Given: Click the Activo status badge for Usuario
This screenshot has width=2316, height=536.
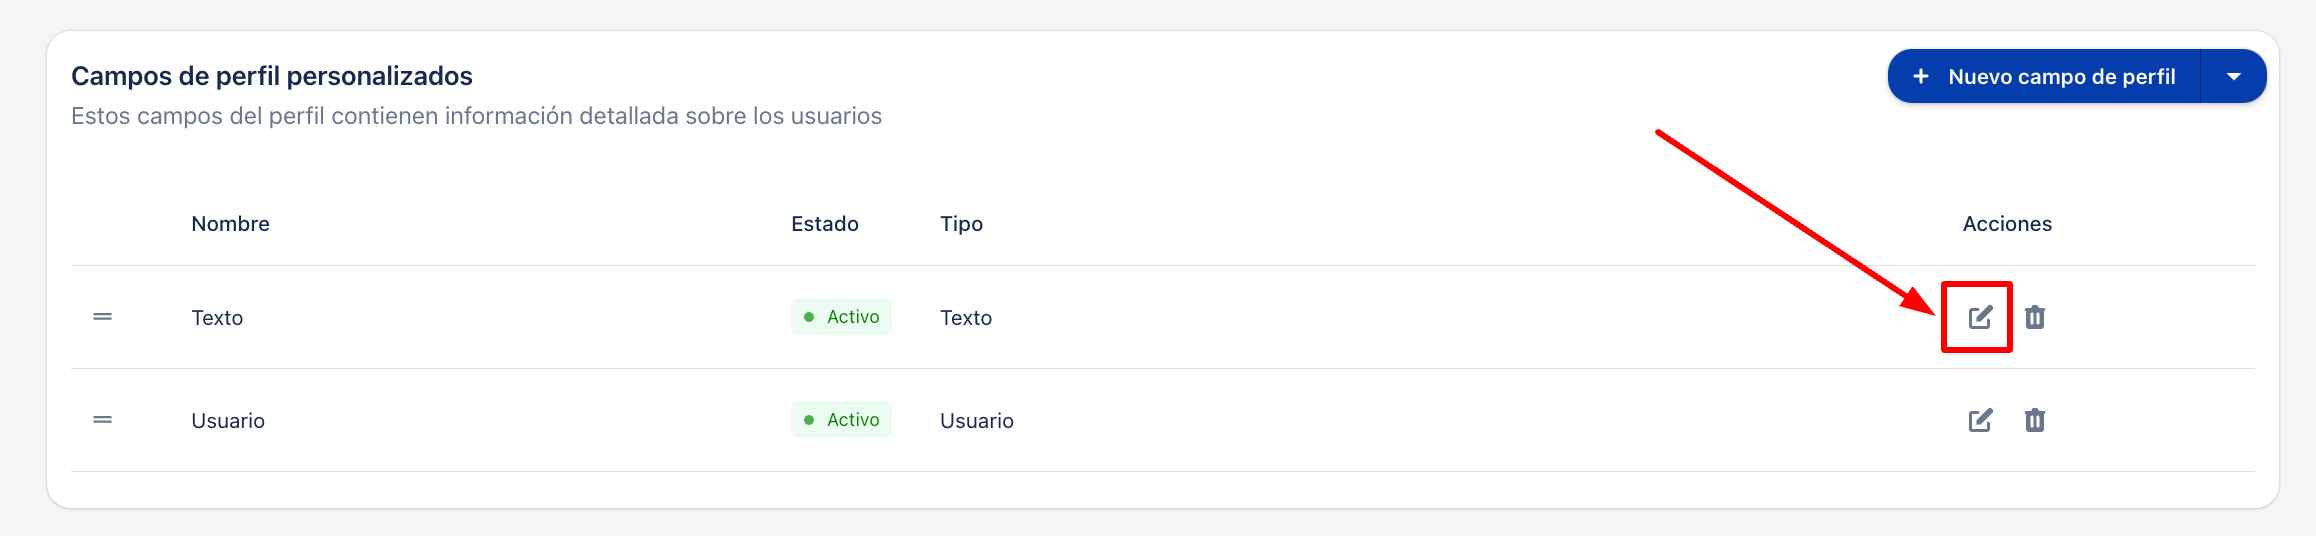Looking at the screenshot, I should (841, 420).
